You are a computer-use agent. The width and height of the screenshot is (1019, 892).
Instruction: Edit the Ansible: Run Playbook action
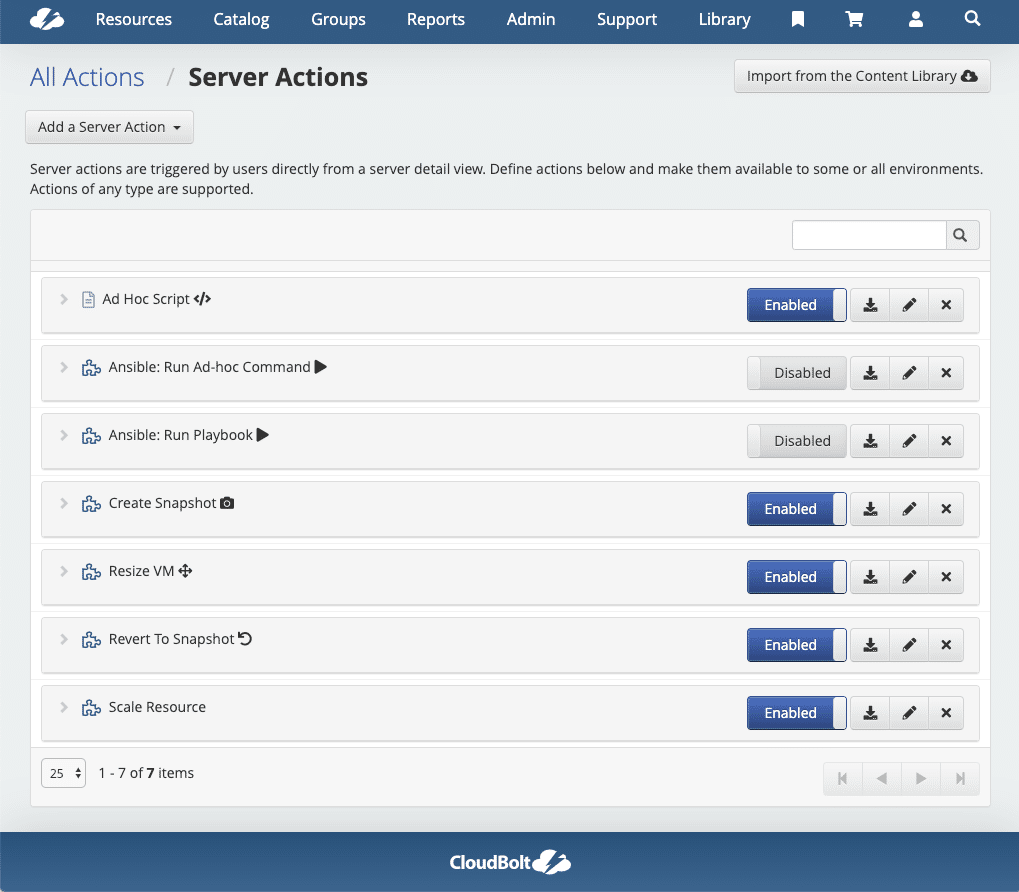[909, 441]
